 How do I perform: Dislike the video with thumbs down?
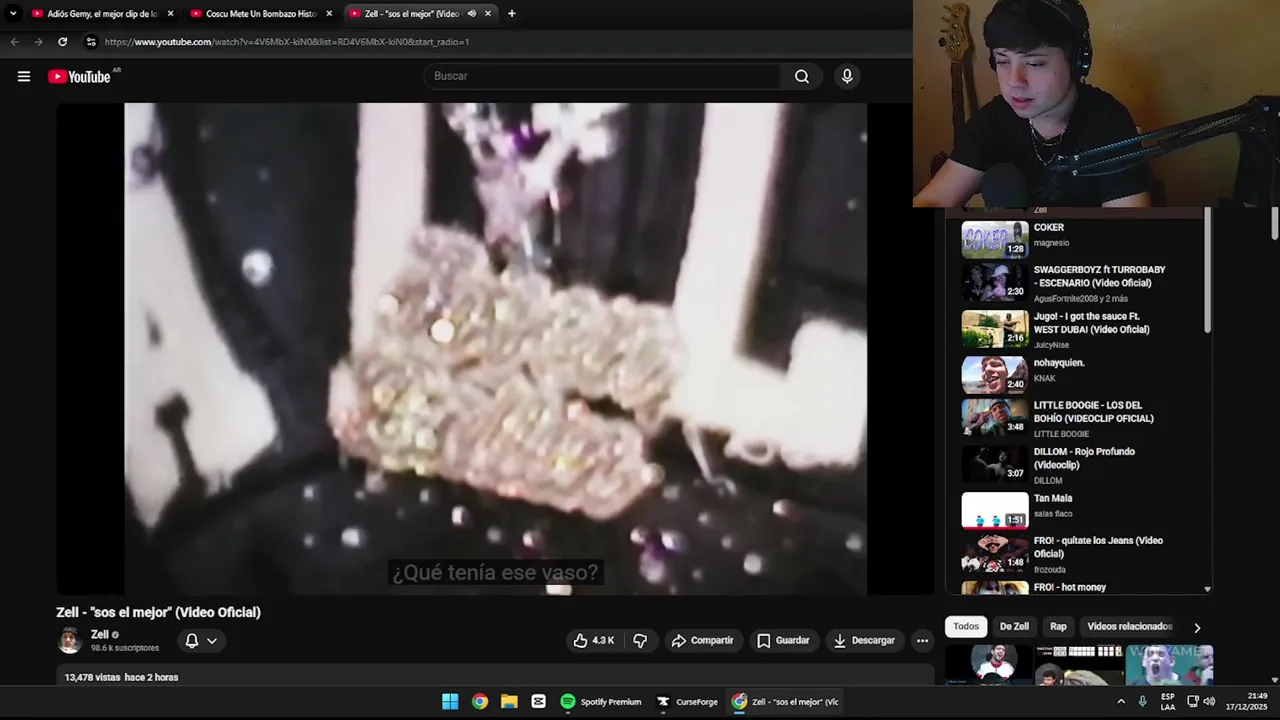point(640,640)
